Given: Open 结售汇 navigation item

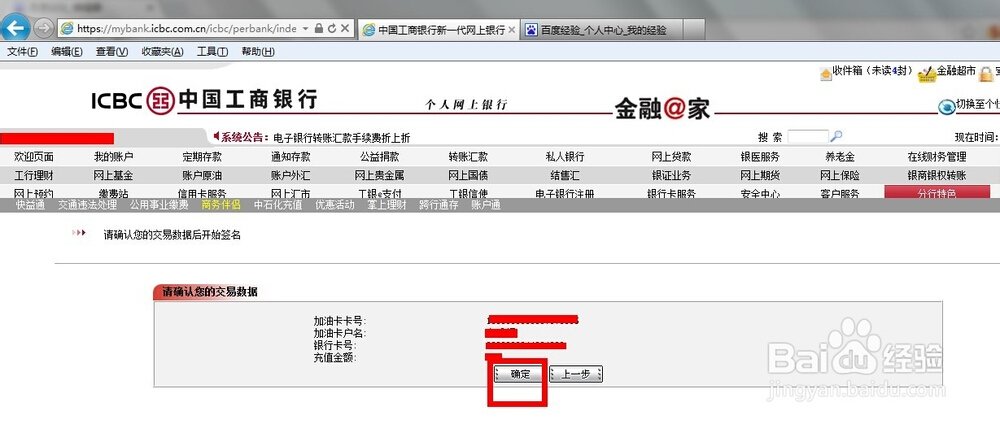Looking at the screenshot, I should 564,175.
